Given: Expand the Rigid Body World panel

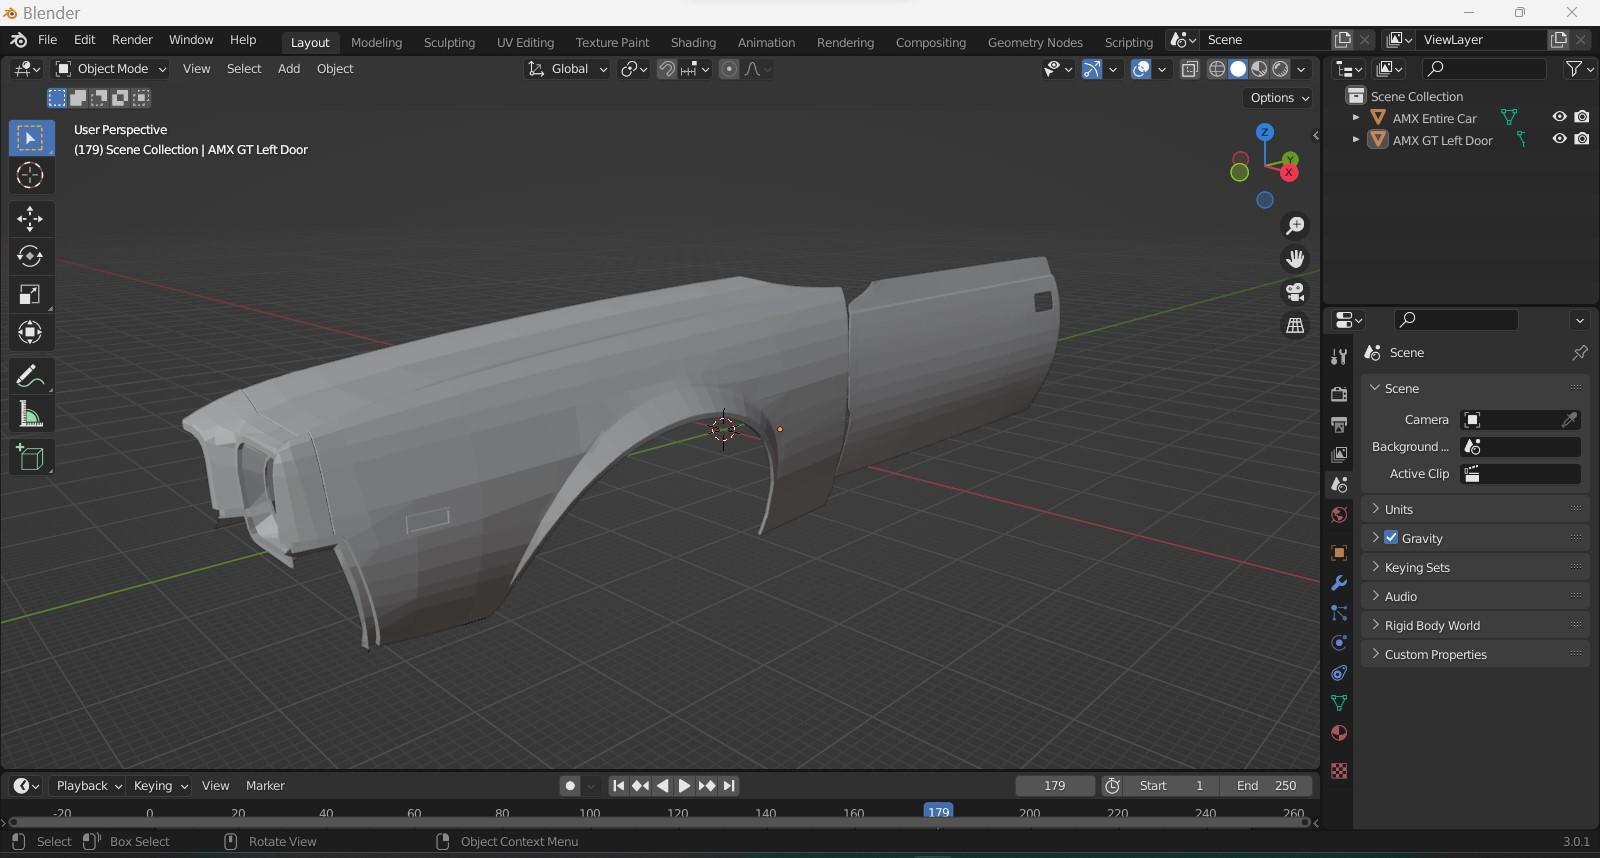Looking at the screenshot, I should (1475, 625).
